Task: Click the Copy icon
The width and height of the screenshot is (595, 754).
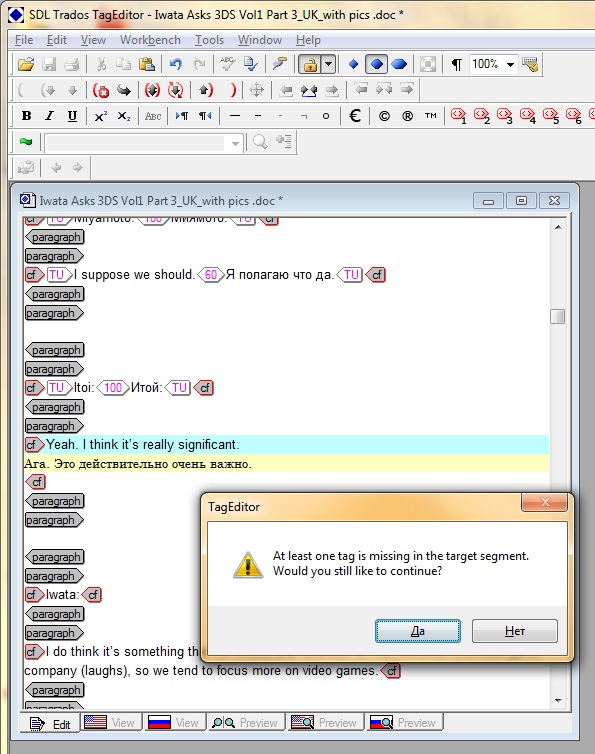Action: coord(124,64)
